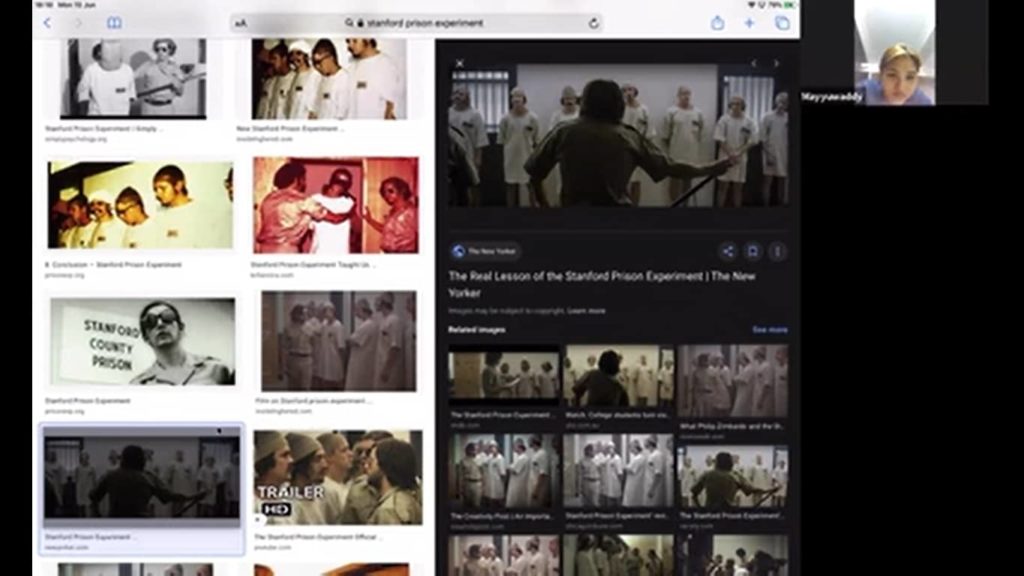The image size is (1024, 576).
Task: Visit The New Yorker source chip
Action: coord(485,251)
